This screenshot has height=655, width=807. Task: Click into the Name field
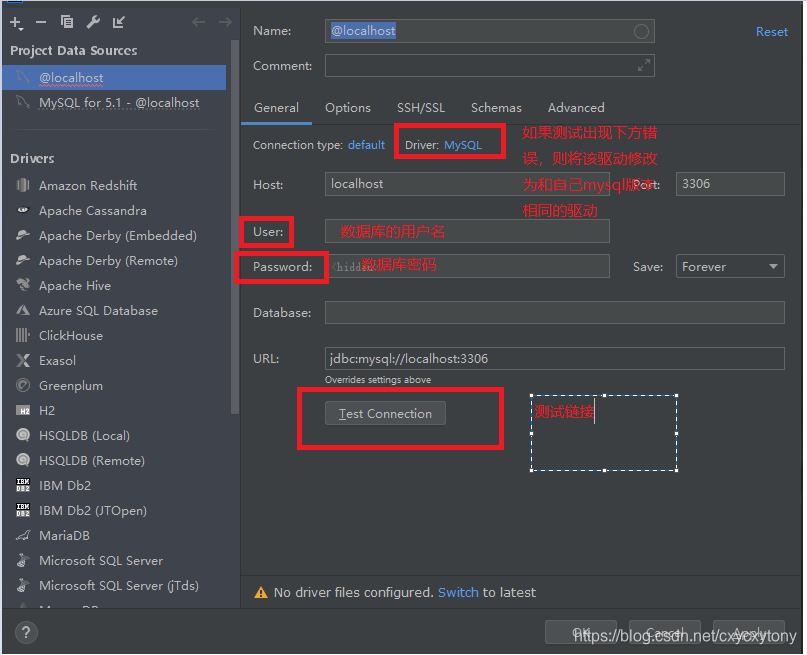point(489,31)
